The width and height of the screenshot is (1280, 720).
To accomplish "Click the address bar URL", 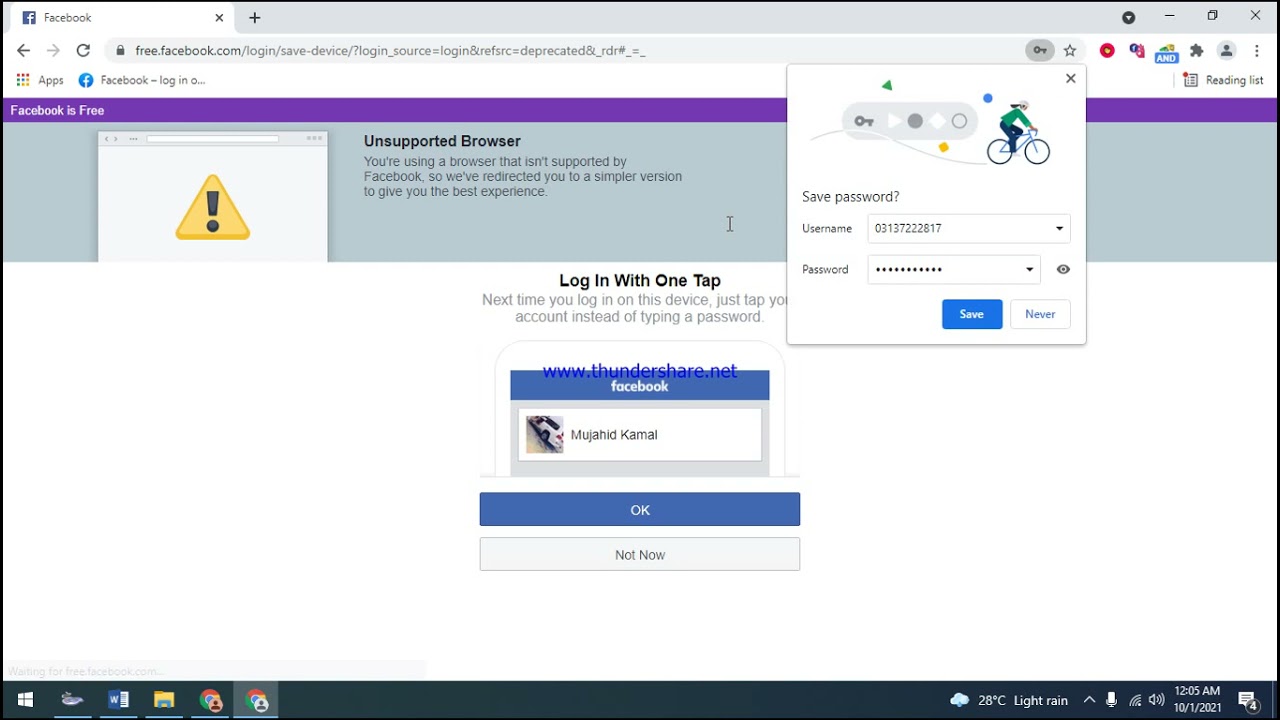I will pos(390,51).
